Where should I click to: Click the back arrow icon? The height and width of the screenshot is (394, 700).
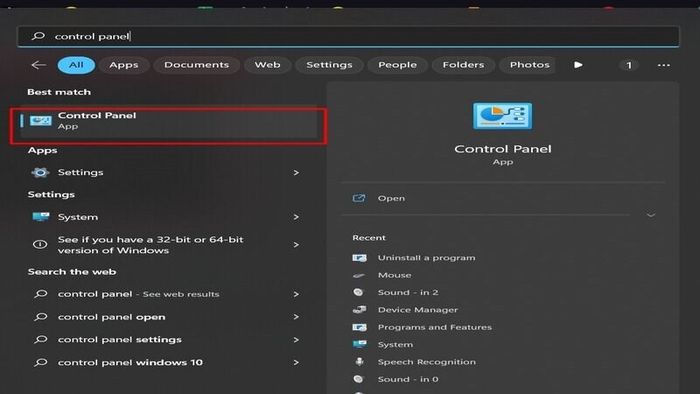tap(38, 65)
